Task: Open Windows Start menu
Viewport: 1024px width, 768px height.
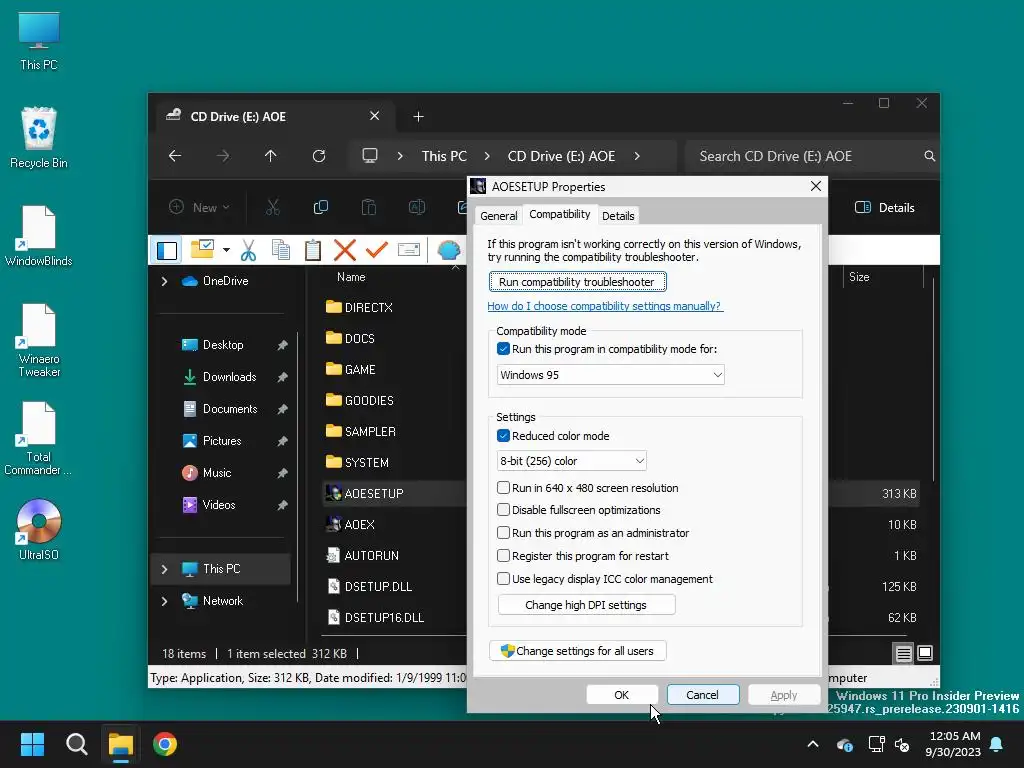Action: [x=32, y=744]
